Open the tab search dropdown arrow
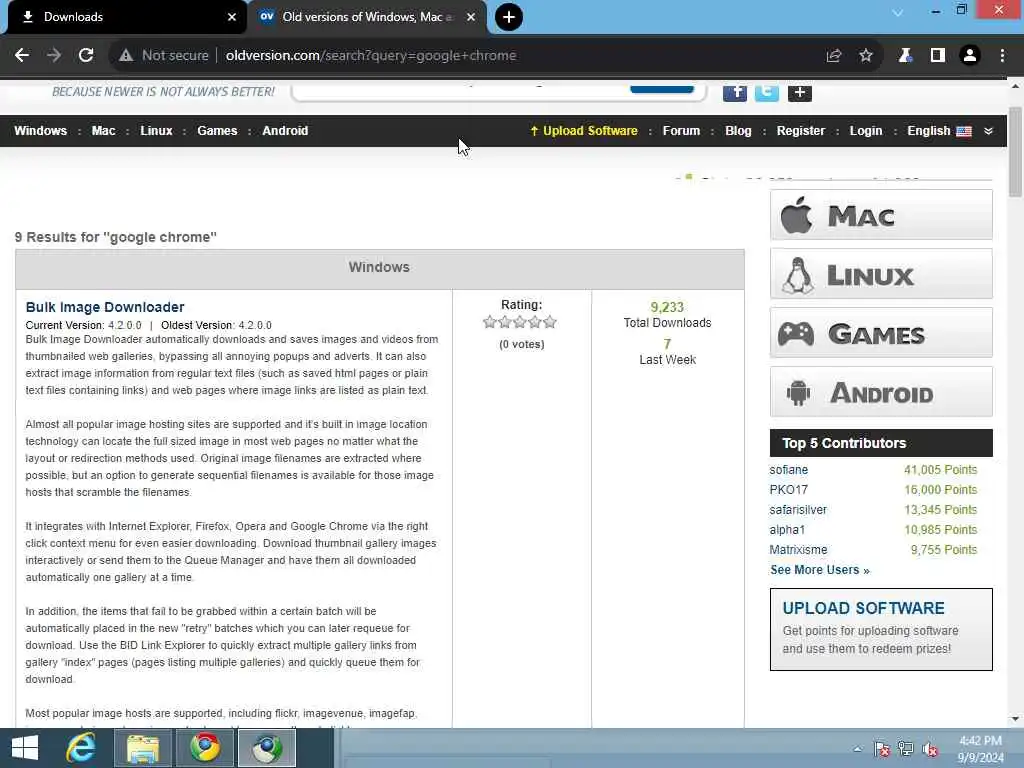Screen dimensions: 1024x768 pyautogui.click(x=898, y=12)
